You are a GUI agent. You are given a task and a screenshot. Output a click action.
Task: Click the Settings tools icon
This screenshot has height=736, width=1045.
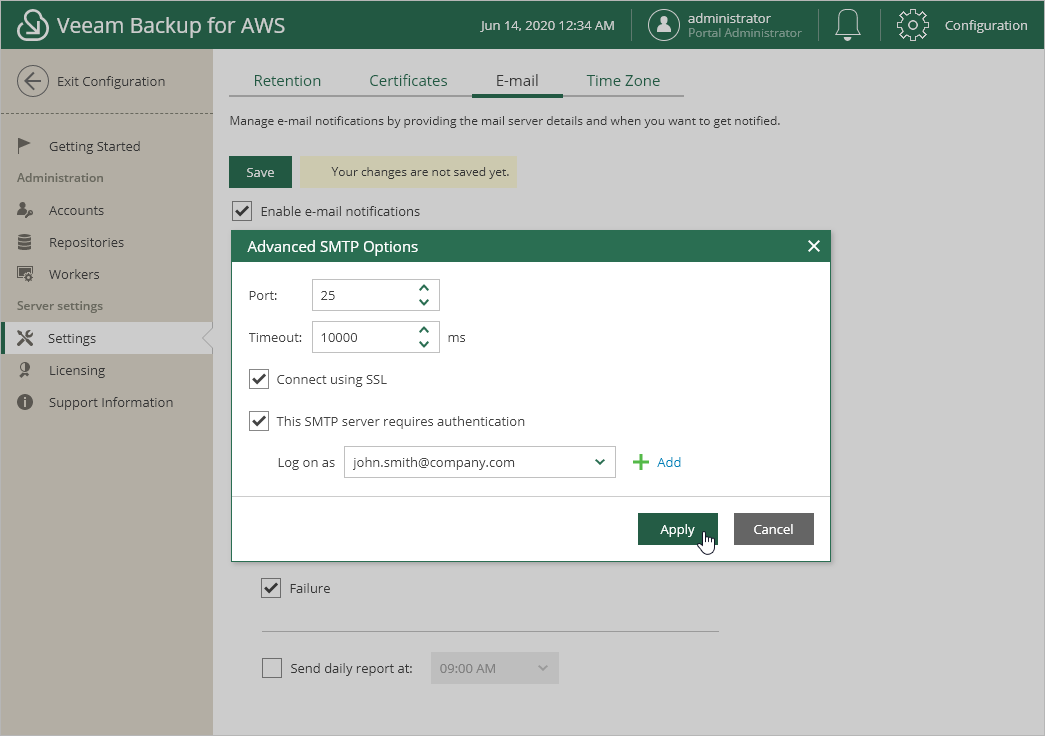(x=25, y=338)
